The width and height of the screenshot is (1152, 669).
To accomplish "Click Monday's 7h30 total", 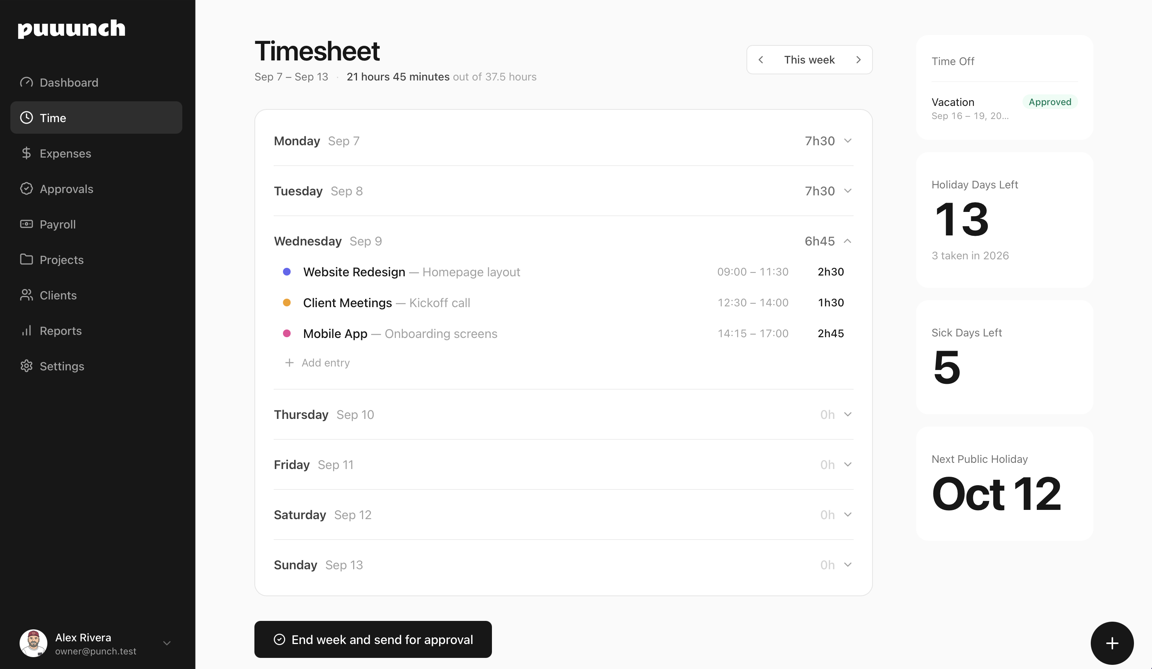I will pos(820,141).
